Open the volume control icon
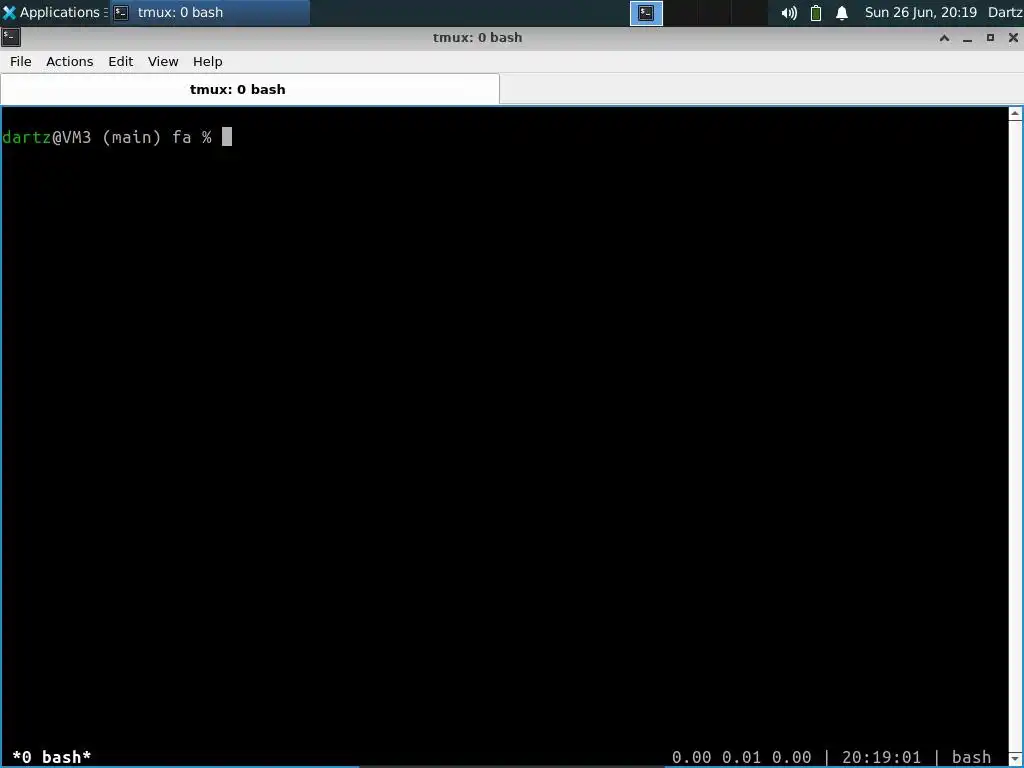 click(x=789, y=13)
